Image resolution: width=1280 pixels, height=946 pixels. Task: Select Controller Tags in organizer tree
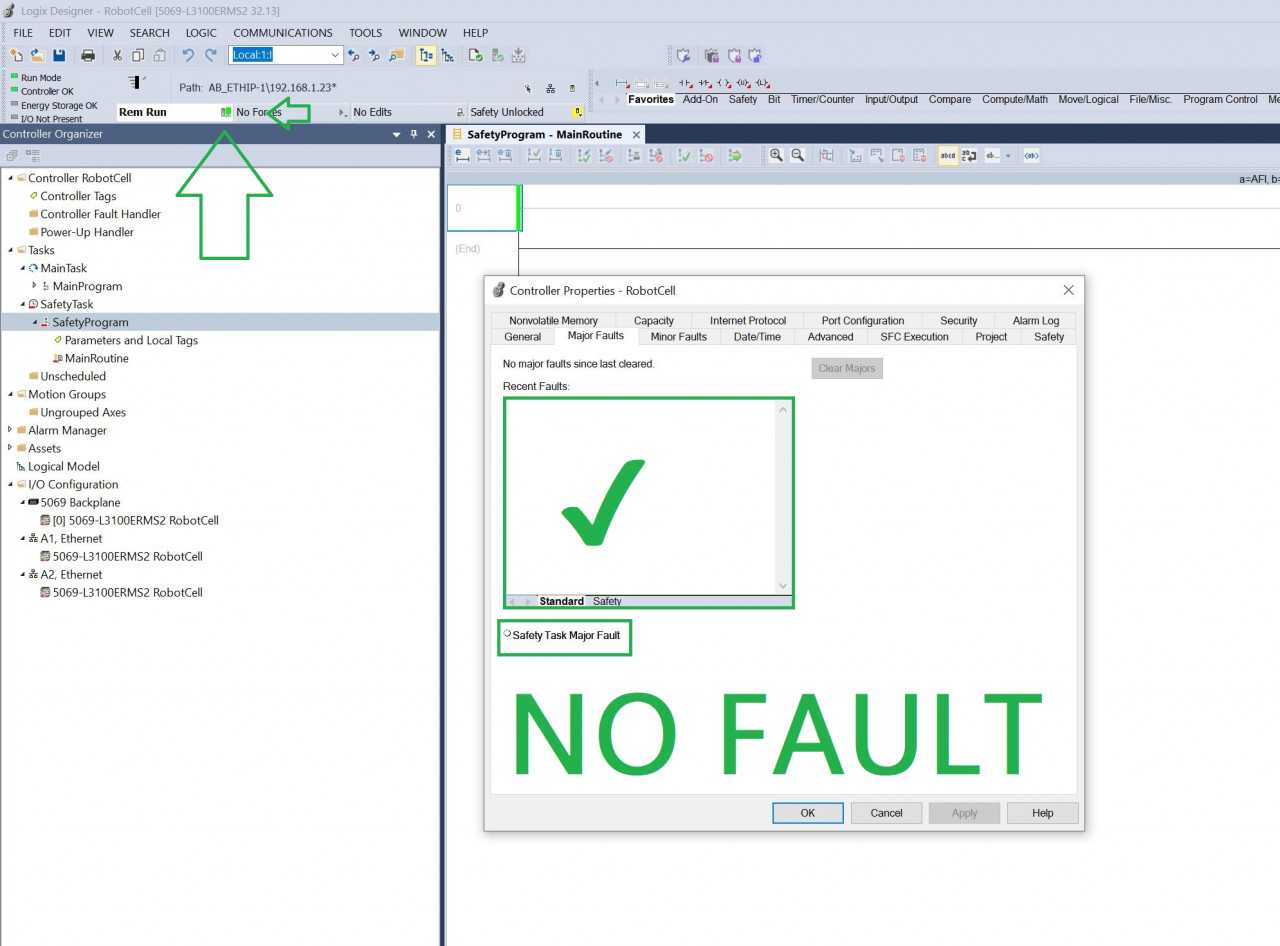[x=78, y=196]
